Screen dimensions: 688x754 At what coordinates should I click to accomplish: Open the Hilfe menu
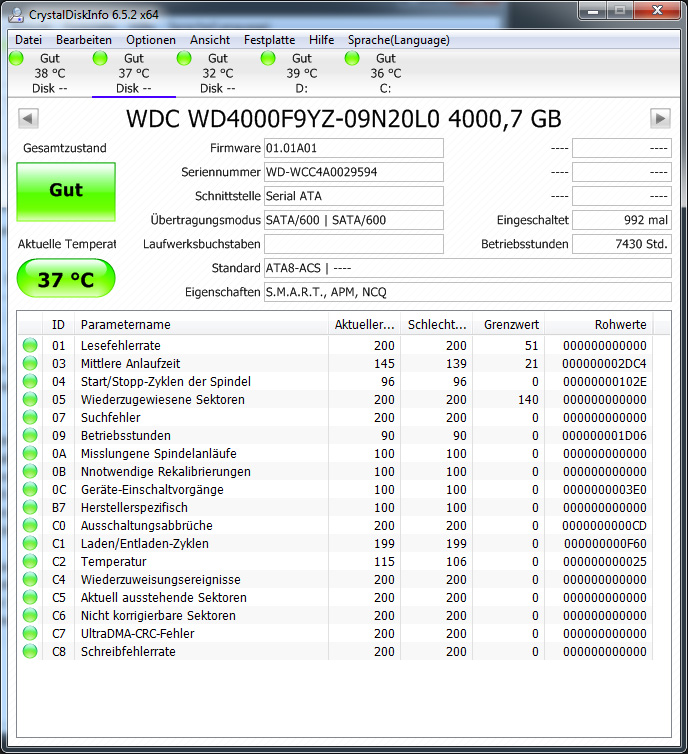tap(321, 40)
